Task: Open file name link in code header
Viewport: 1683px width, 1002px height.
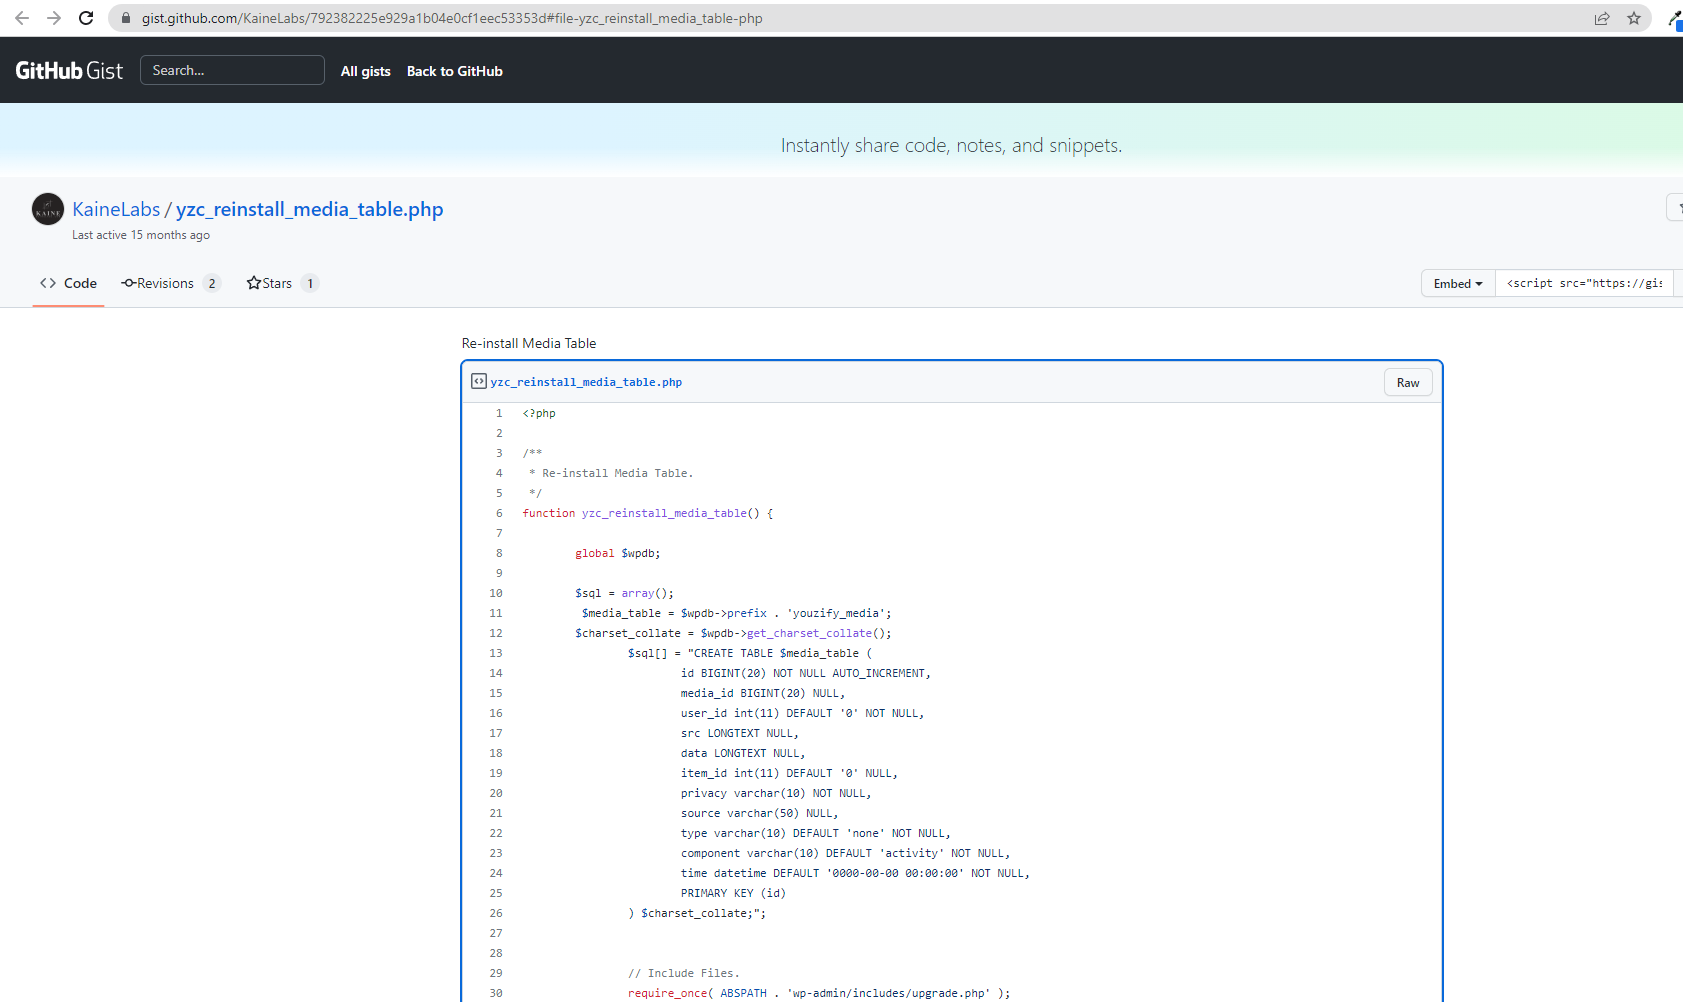Action: pos(586,382)
